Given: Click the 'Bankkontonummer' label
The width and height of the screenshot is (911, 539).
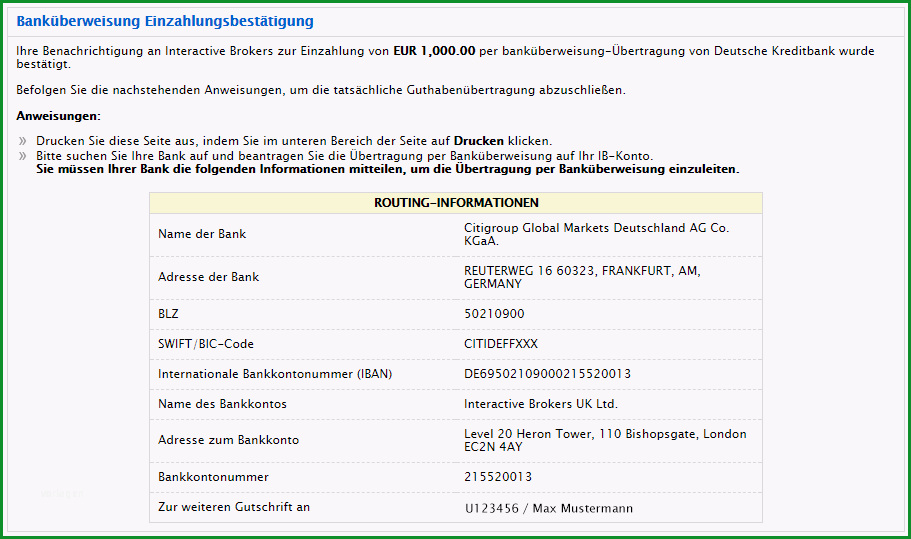Looking at the screenshot, I should (213, 477).
